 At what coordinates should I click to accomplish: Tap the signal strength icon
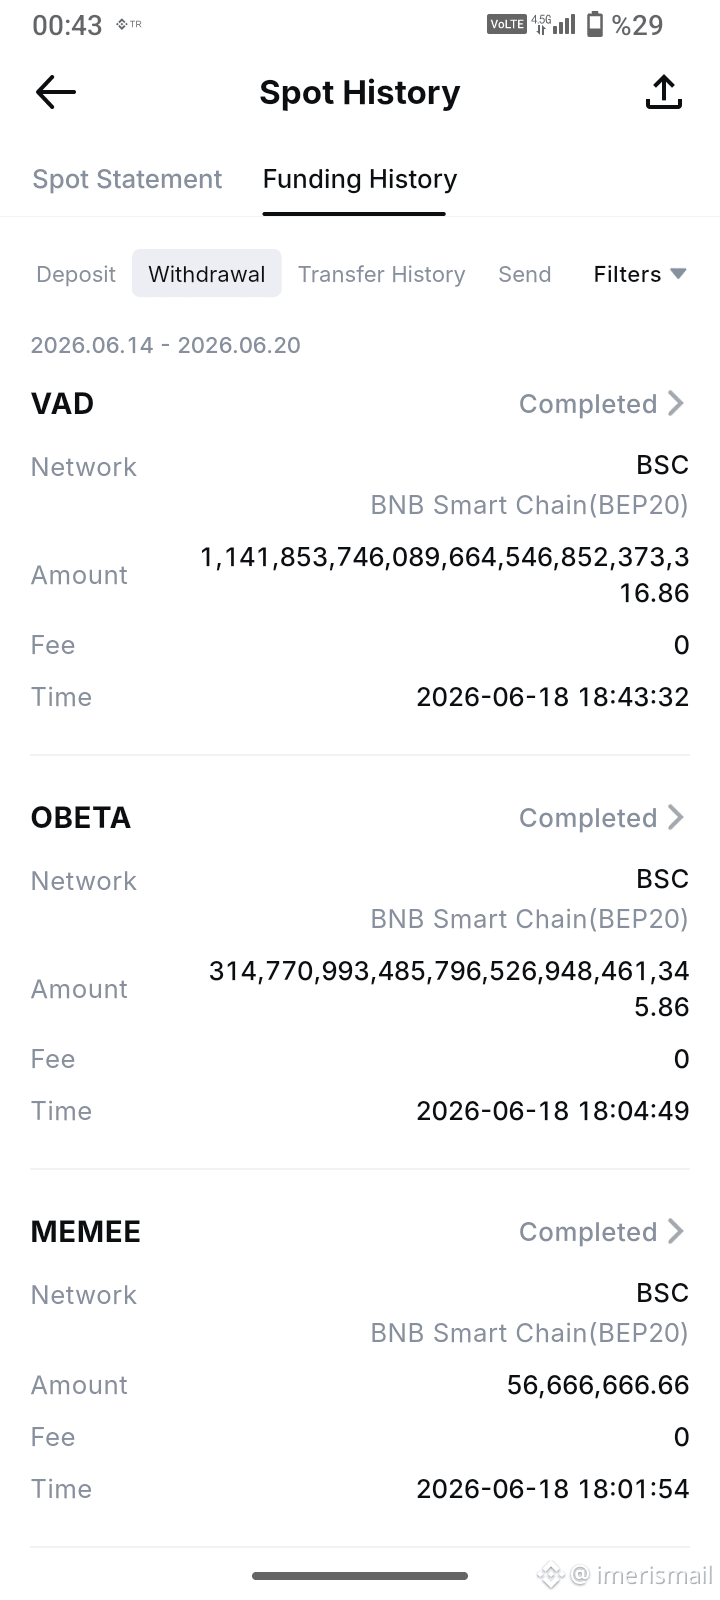[x=564, y=24]
